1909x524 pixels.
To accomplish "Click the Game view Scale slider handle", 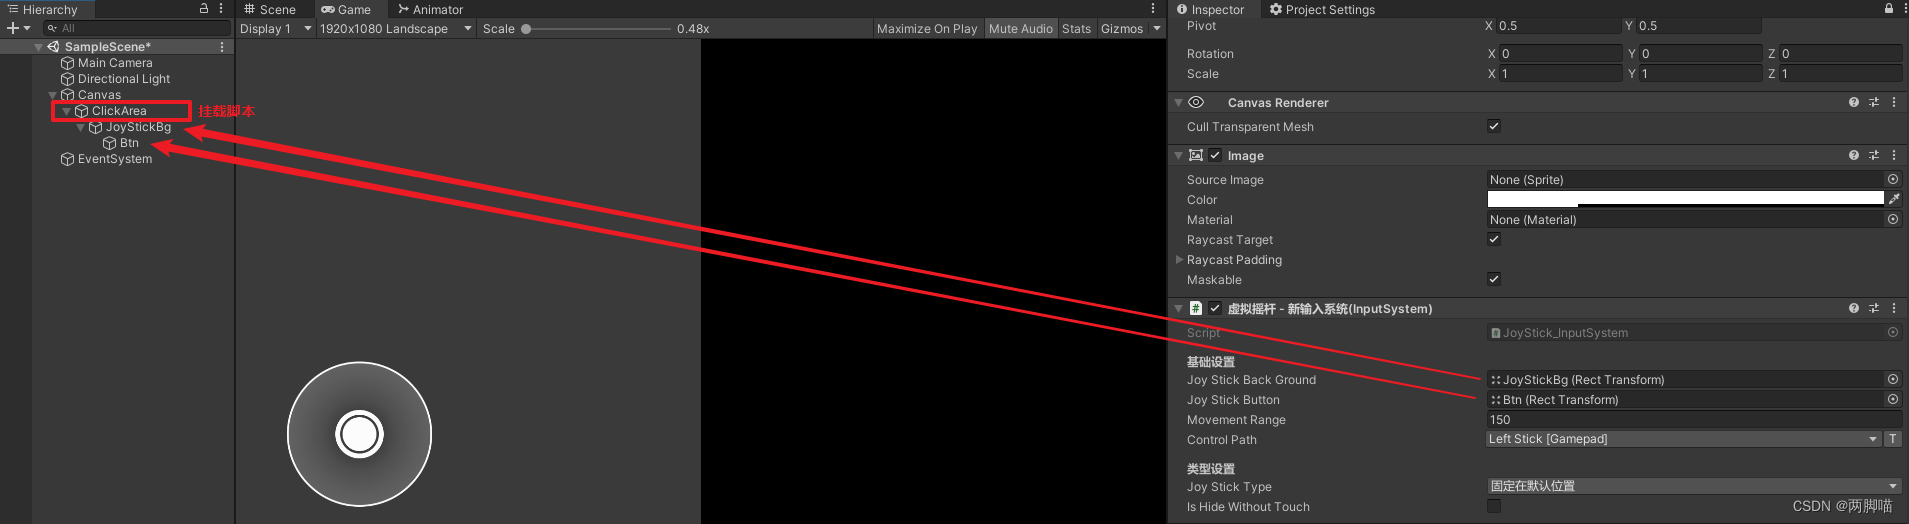I will 526,29.
